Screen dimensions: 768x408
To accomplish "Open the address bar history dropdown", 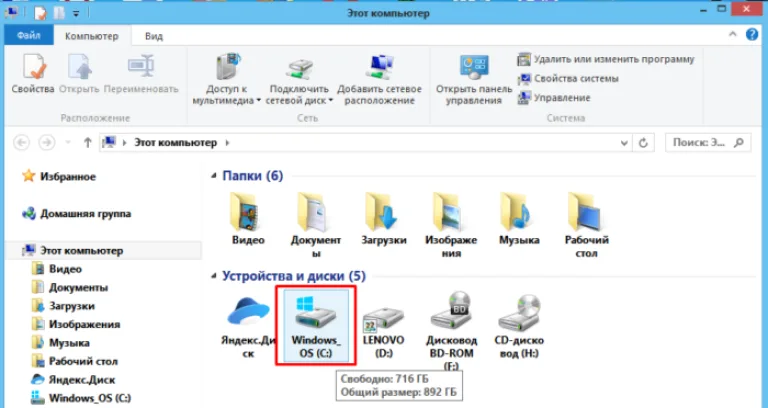I will [624, 143].
